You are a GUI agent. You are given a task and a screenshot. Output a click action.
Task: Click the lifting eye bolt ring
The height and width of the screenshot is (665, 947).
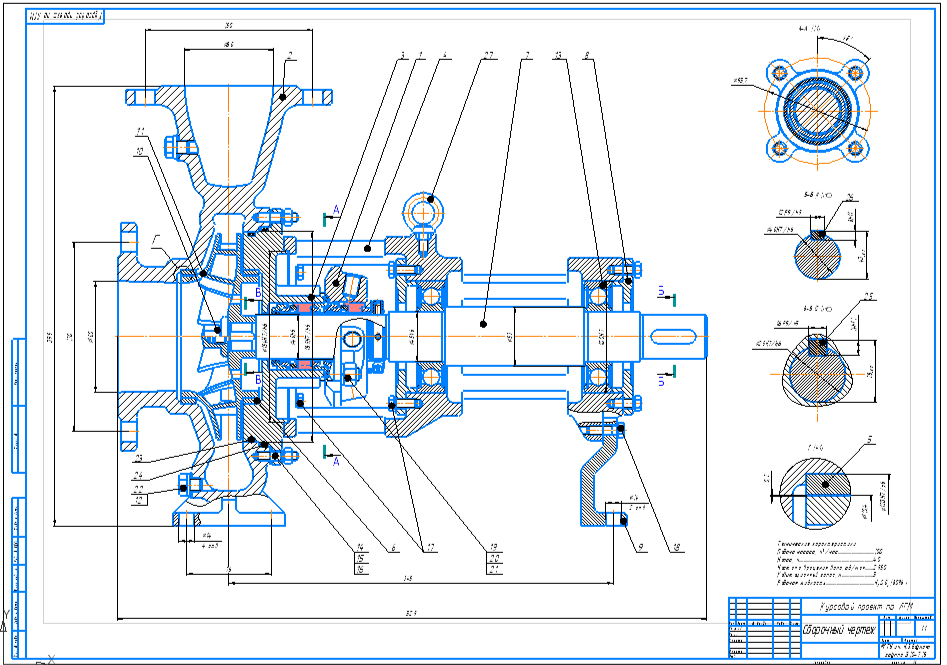pos(423,212)
